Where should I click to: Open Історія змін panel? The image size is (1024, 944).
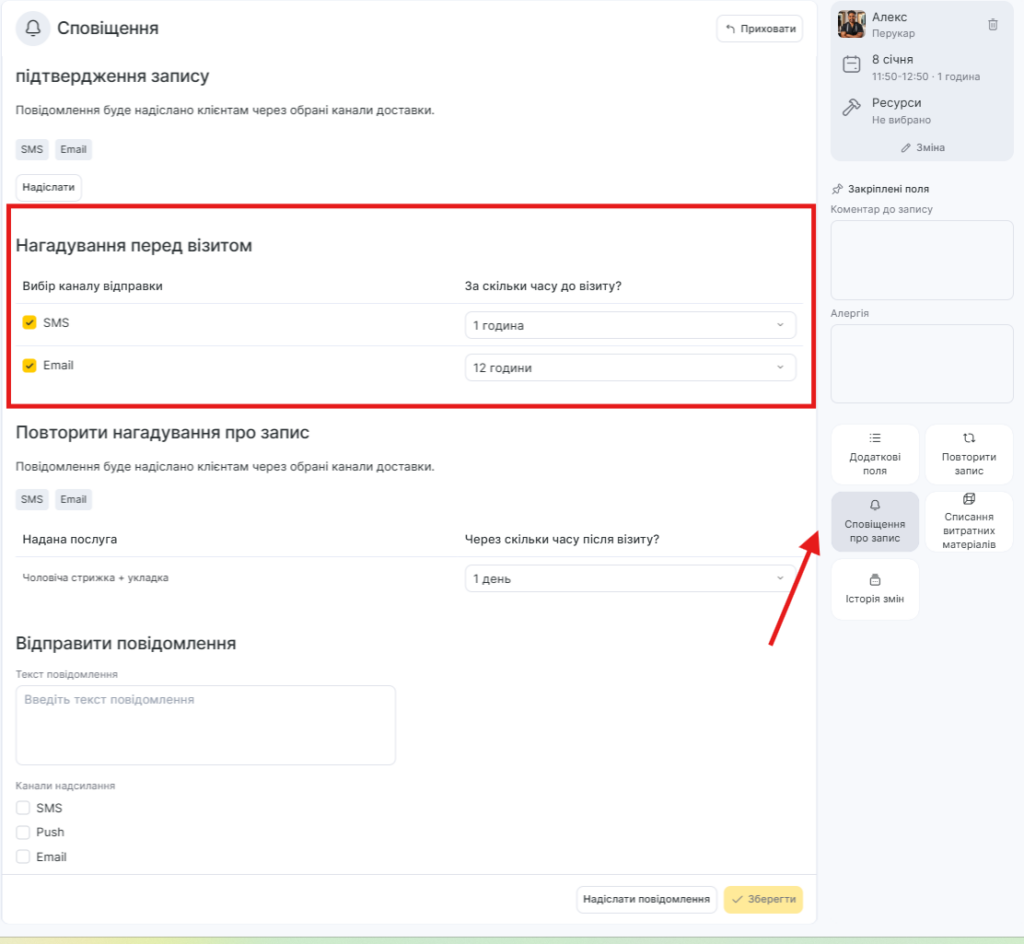click(874, 589)
